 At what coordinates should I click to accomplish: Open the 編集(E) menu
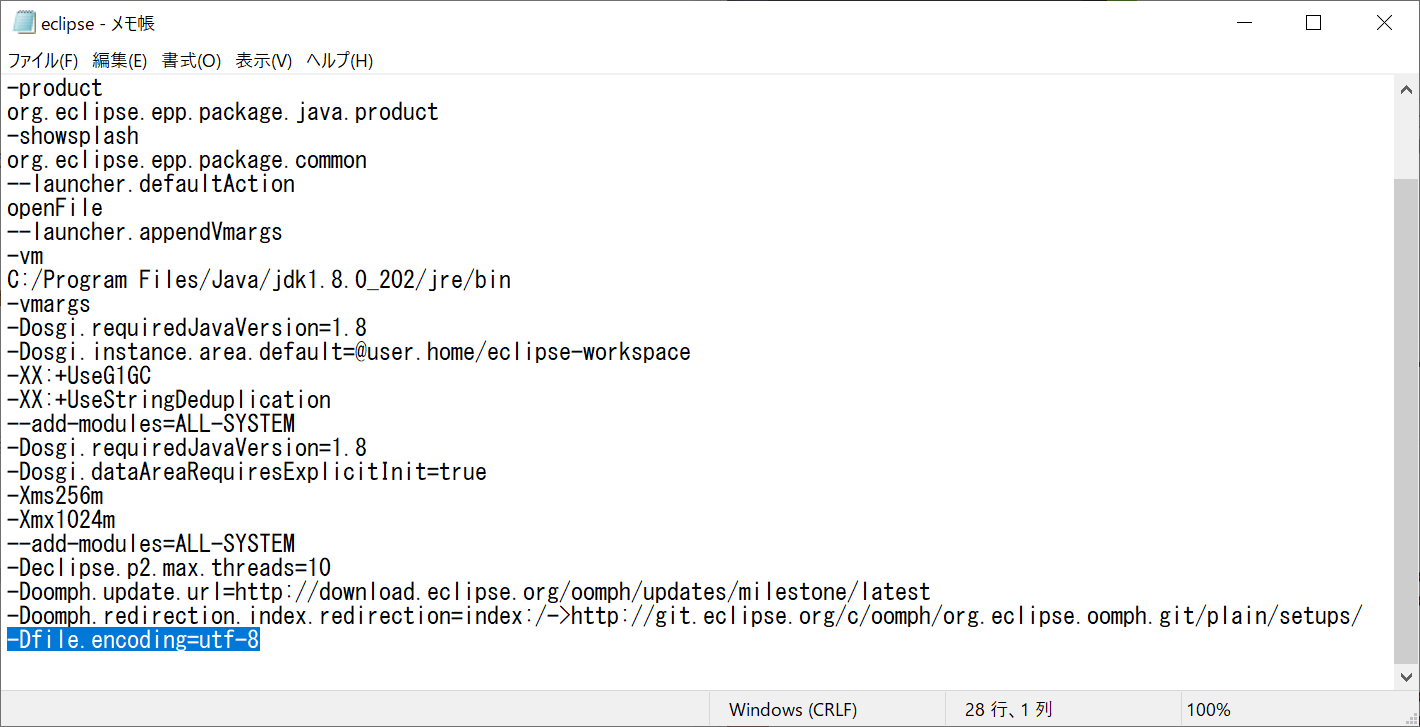coord(119,60)
